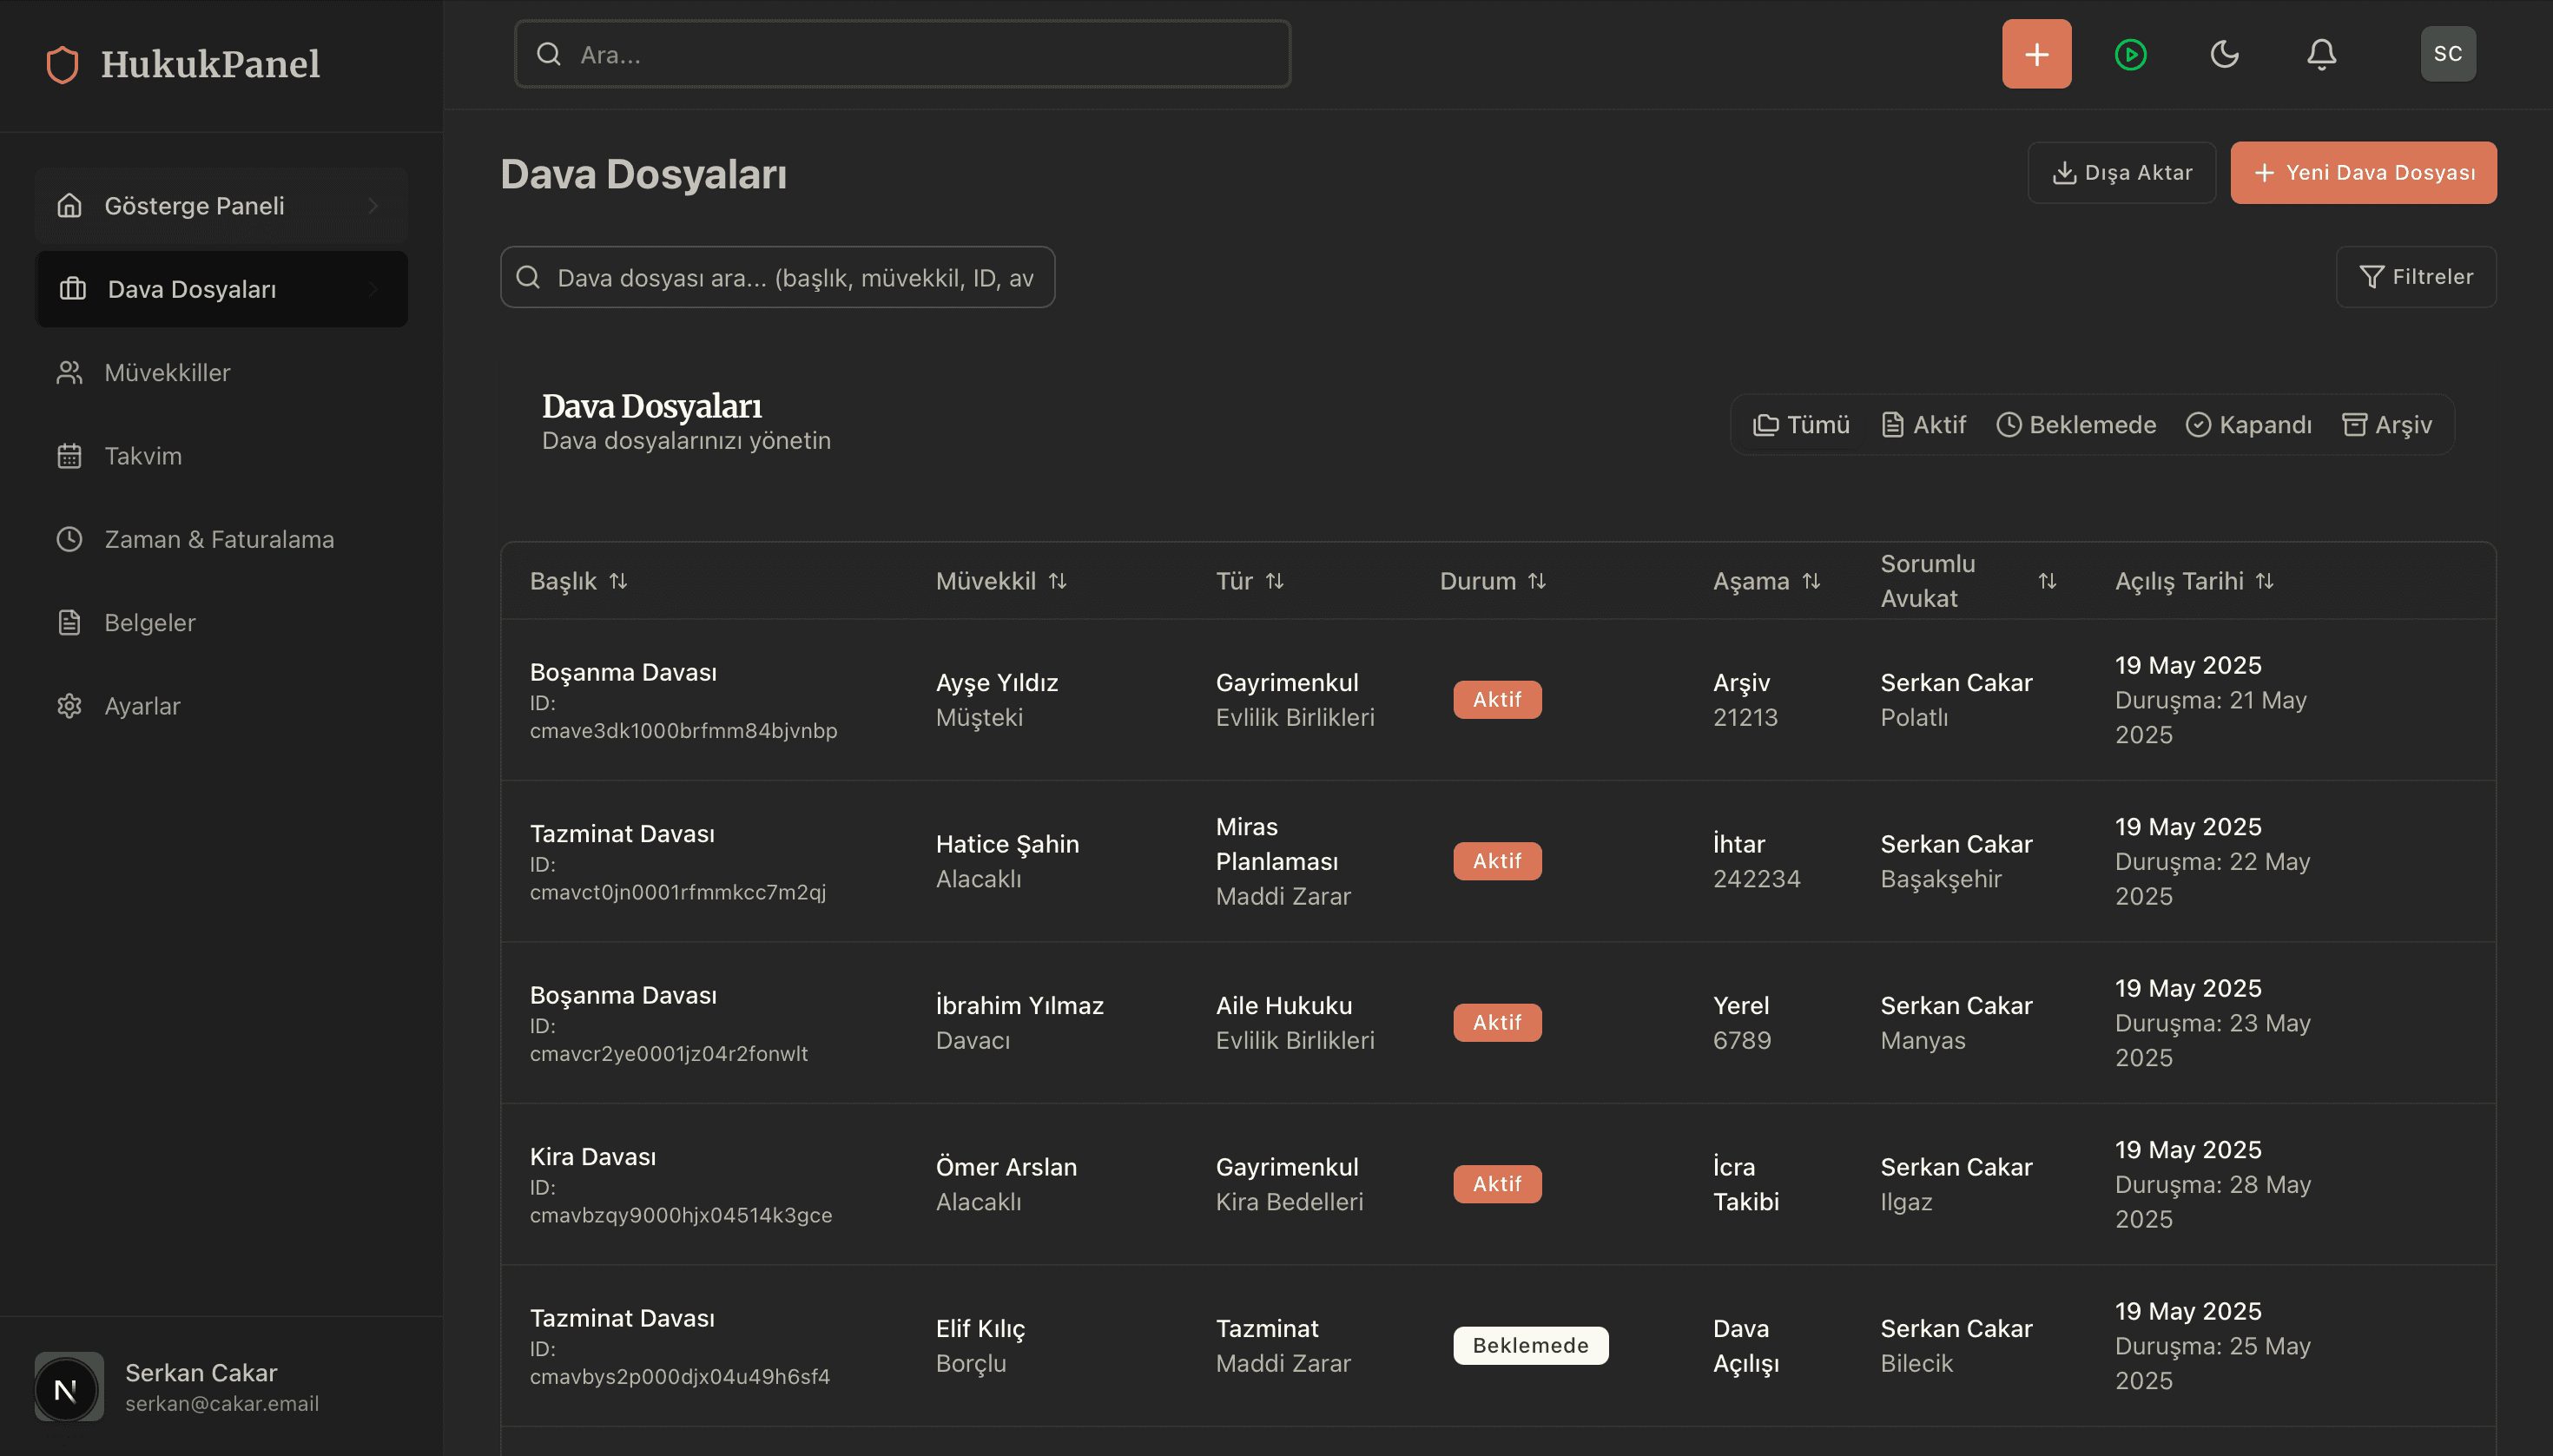Screen dimensions: 2553x1456
Task: Open SC user avatar menu
Action: point(2447,54)
